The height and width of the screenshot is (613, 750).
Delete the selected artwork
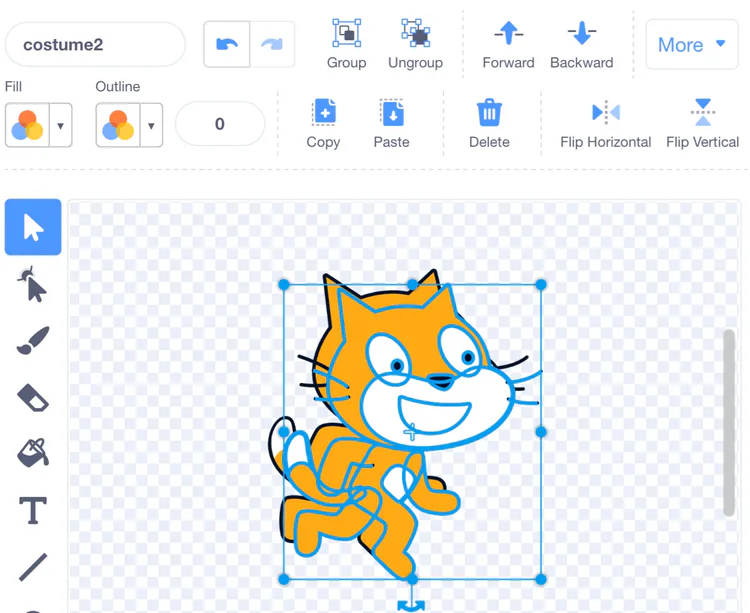pos(489,124)
